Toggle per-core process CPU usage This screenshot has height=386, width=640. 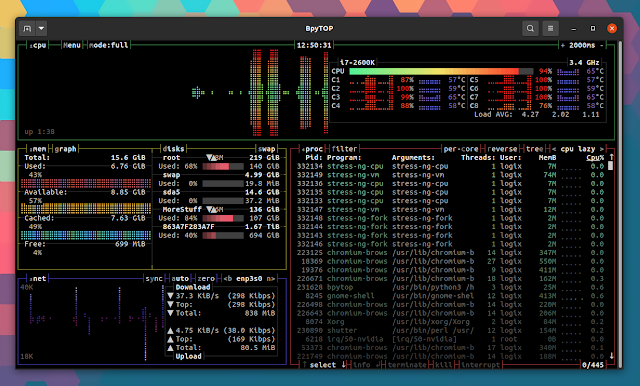pos(461,149)
